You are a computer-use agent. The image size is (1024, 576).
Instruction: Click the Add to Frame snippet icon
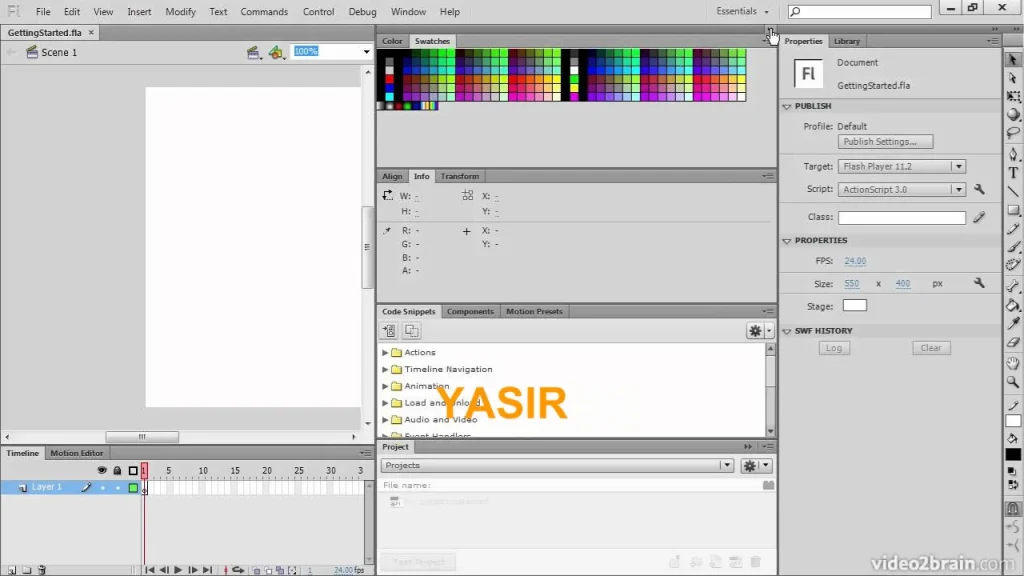(x=389, y=330)
